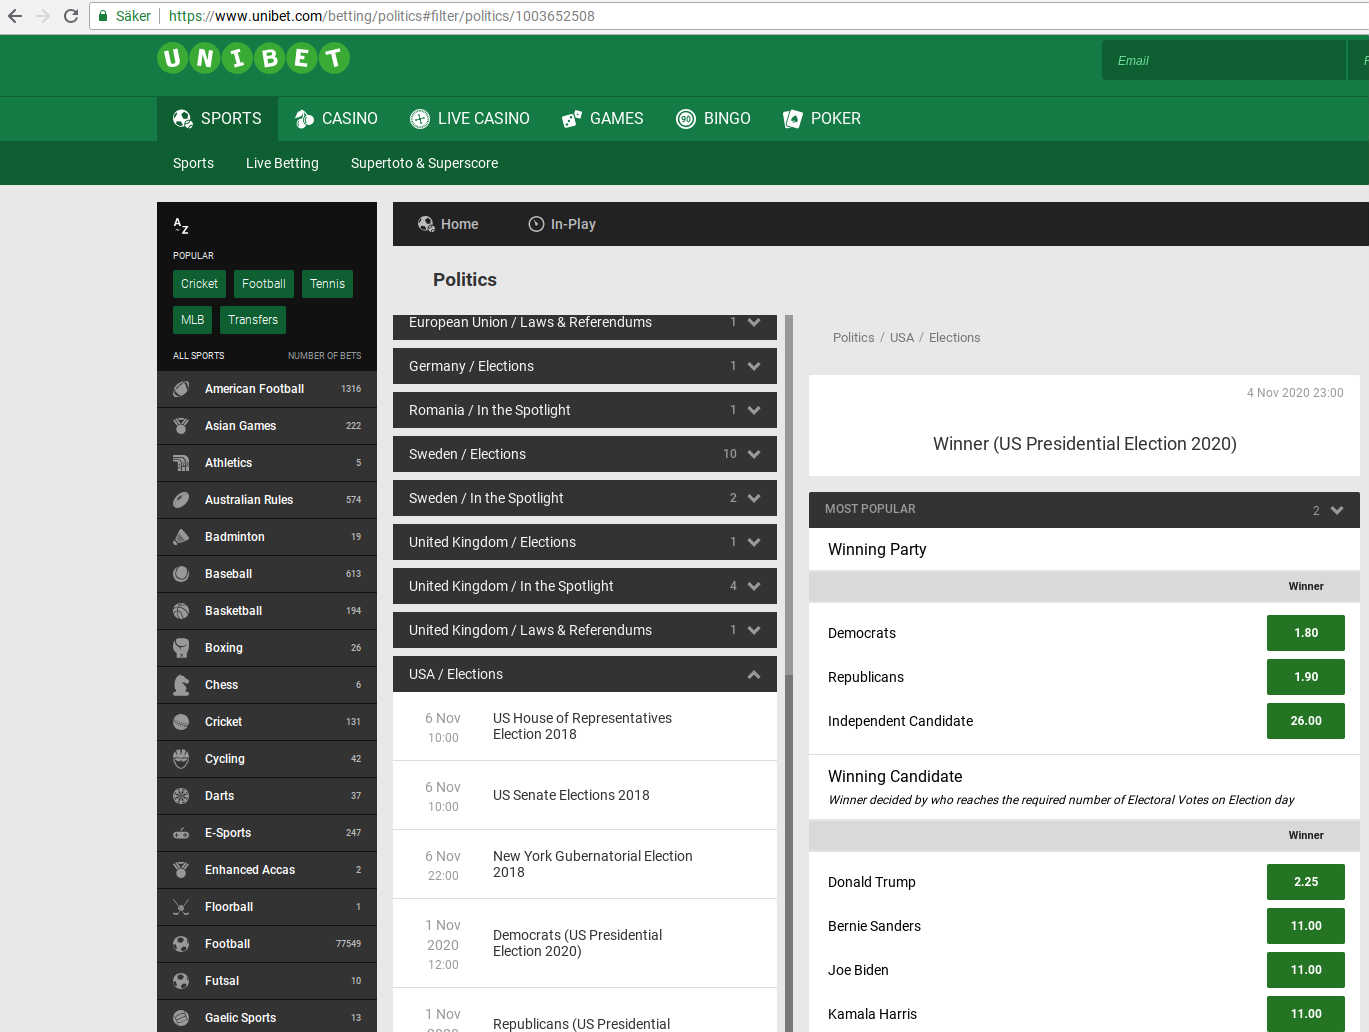
Task: Click the Enhanced Accas medal icon
Action: (181, 870)
